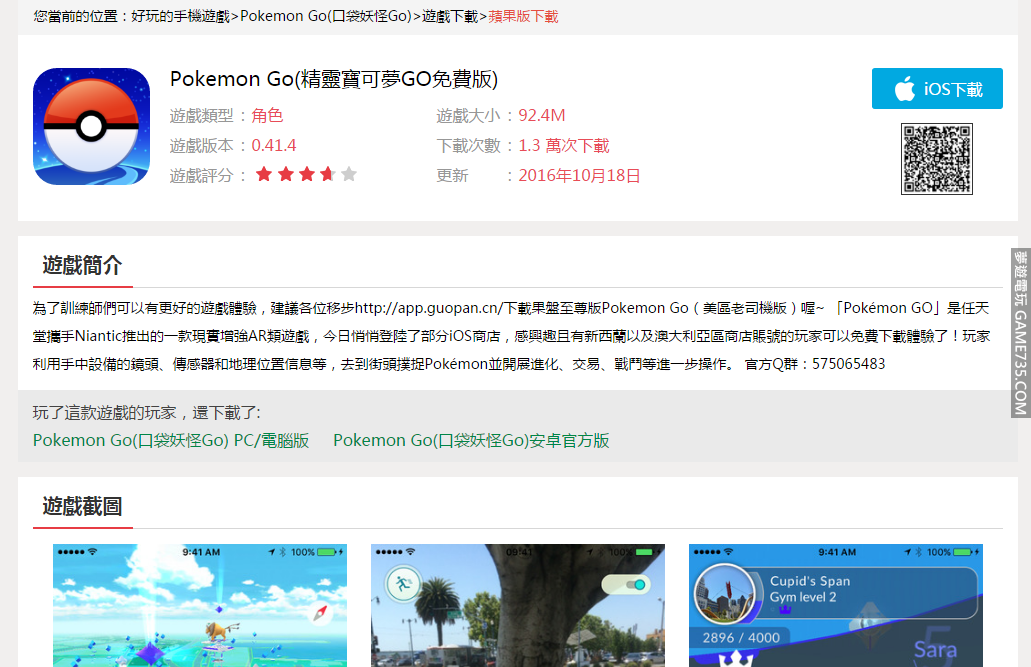Open the Pokemon Go PC/電腦版 link
Screen dimensions: 1031x667
(x=171, y=440)
